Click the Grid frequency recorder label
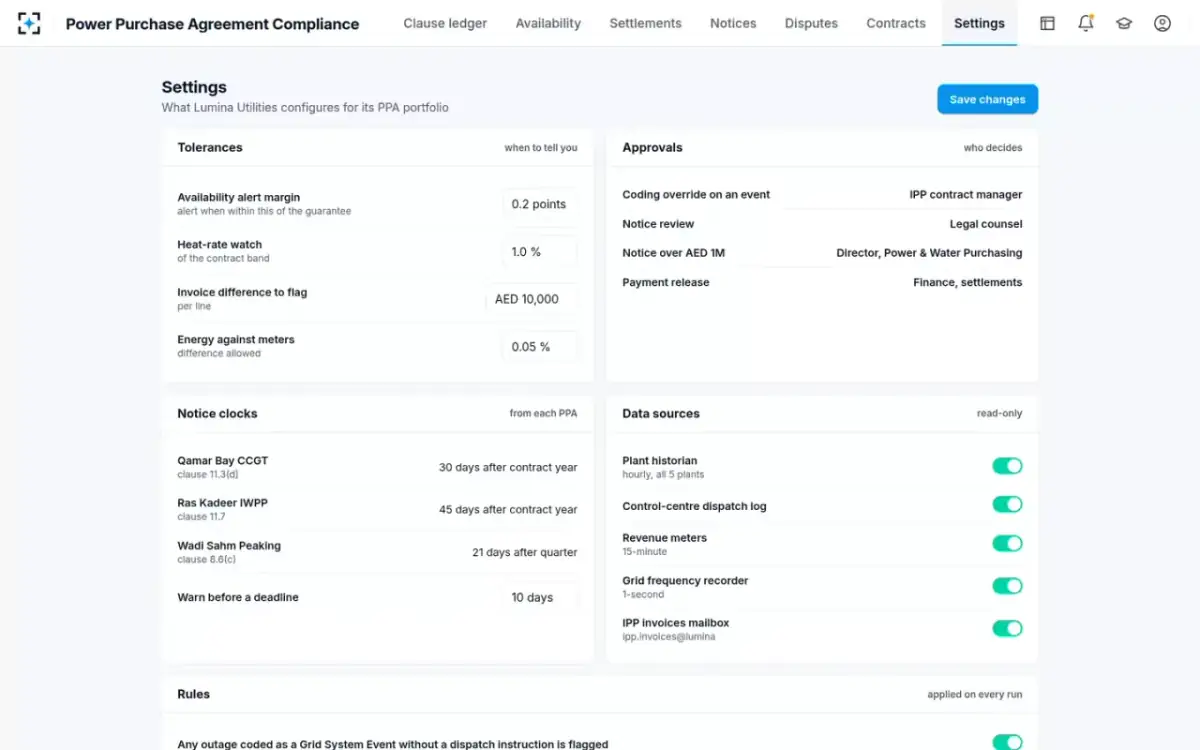 click(x=685, y=581)
